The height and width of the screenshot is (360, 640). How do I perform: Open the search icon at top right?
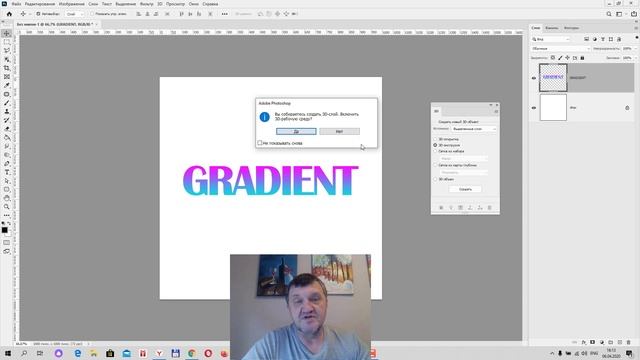pyautogui.click(x=609, y=14)
